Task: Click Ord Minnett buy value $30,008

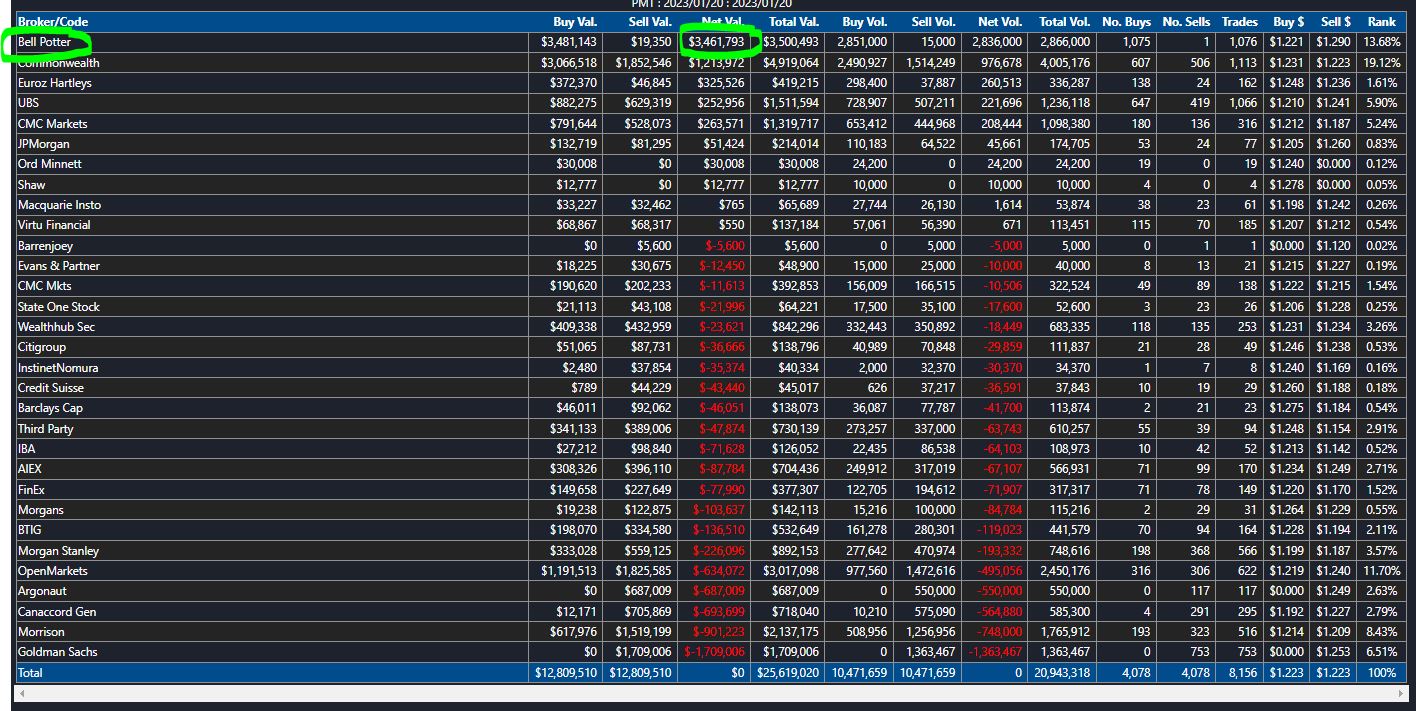Action: pos(576,164)
